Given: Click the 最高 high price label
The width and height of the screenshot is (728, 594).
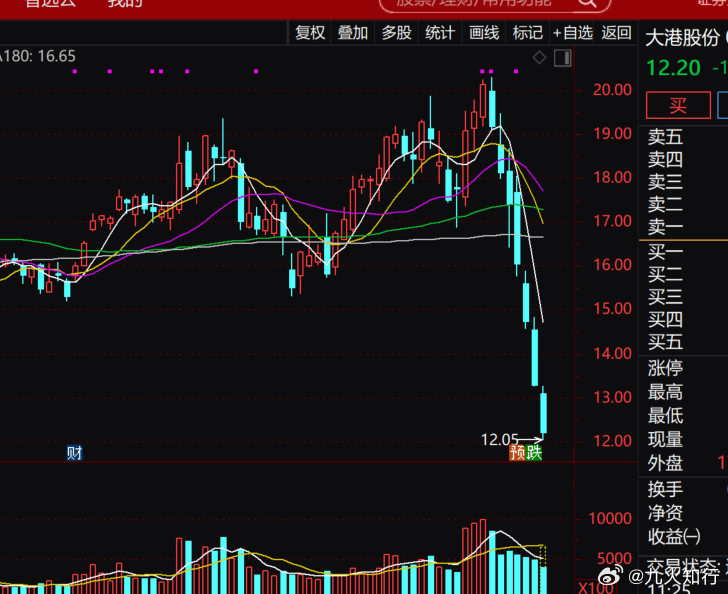Looking at the screenshot, I should pos(665,392).
